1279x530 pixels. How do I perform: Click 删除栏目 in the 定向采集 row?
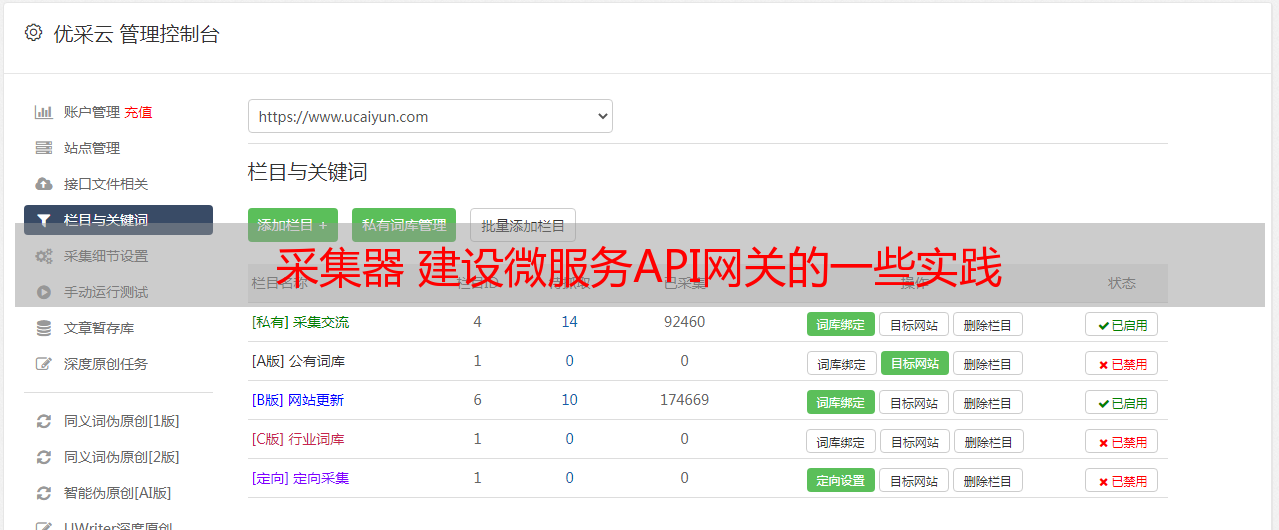pos(988,480)
